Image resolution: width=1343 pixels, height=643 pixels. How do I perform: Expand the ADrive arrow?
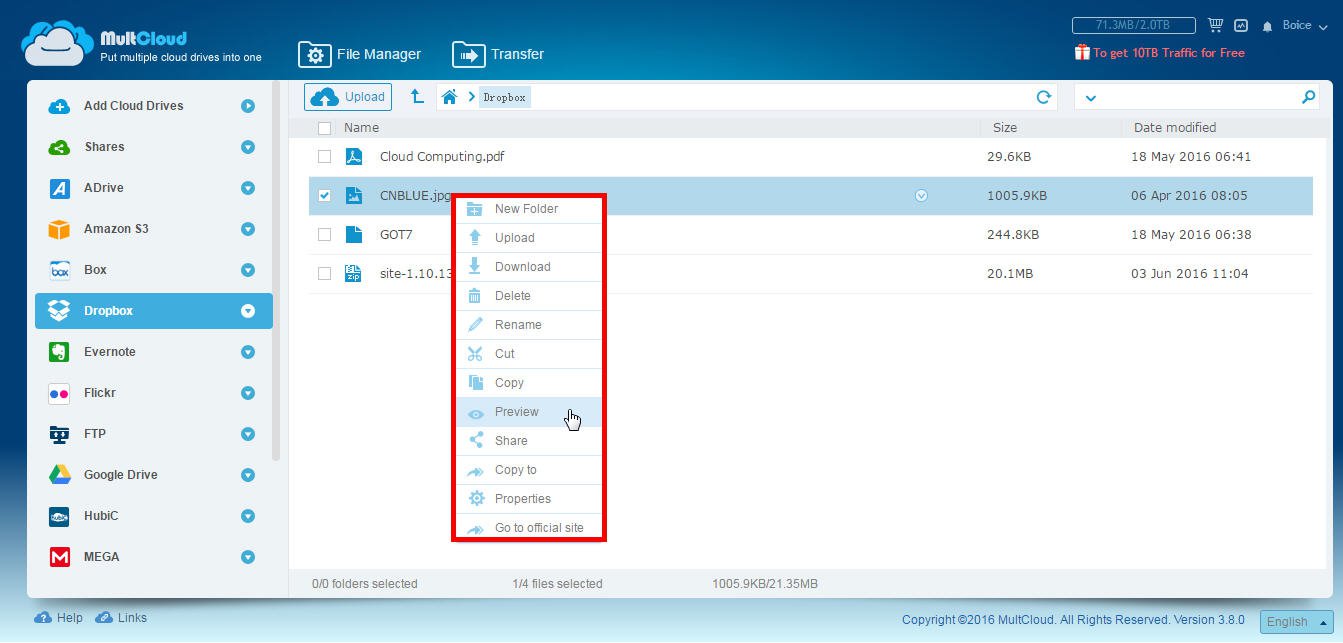[x=248, y=188]
